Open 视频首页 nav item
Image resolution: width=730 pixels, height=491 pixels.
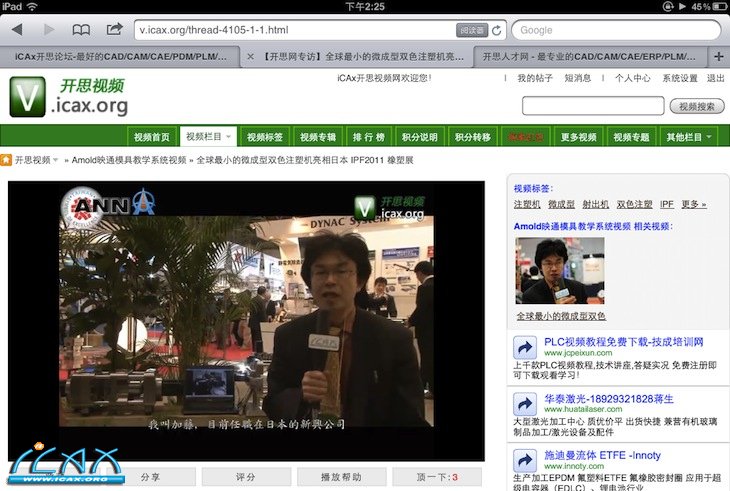152,137
